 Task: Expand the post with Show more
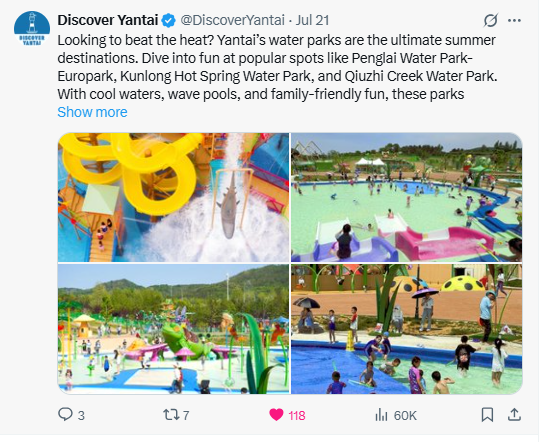tap(92, 112)
